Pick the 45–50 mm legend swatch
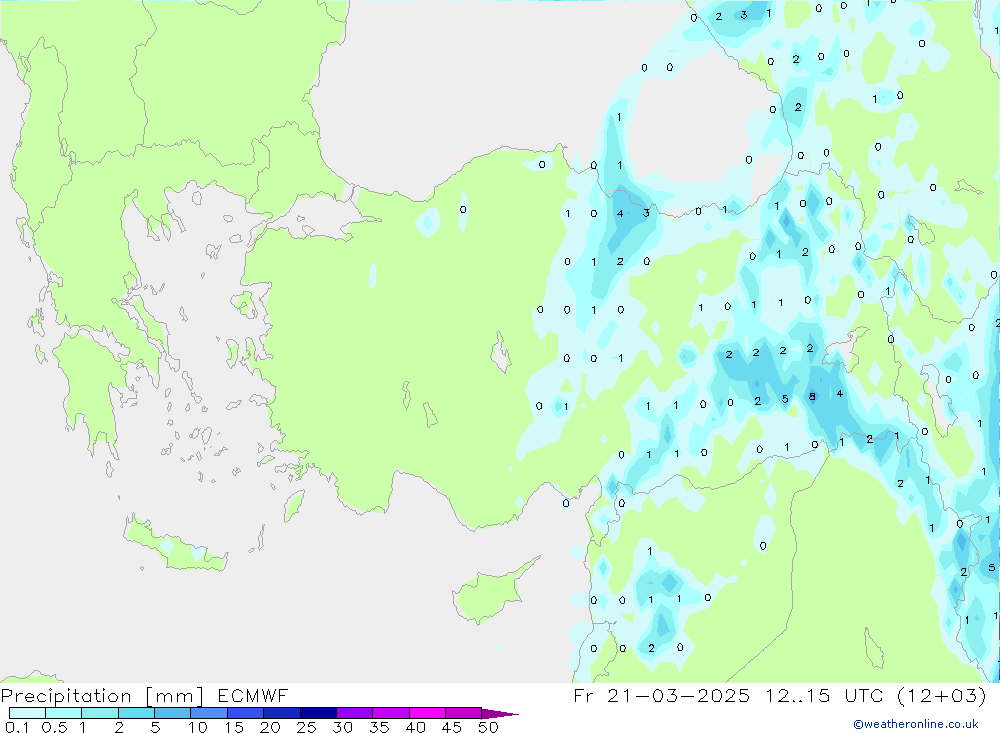The image size is (1000, 733). (464, 713)
